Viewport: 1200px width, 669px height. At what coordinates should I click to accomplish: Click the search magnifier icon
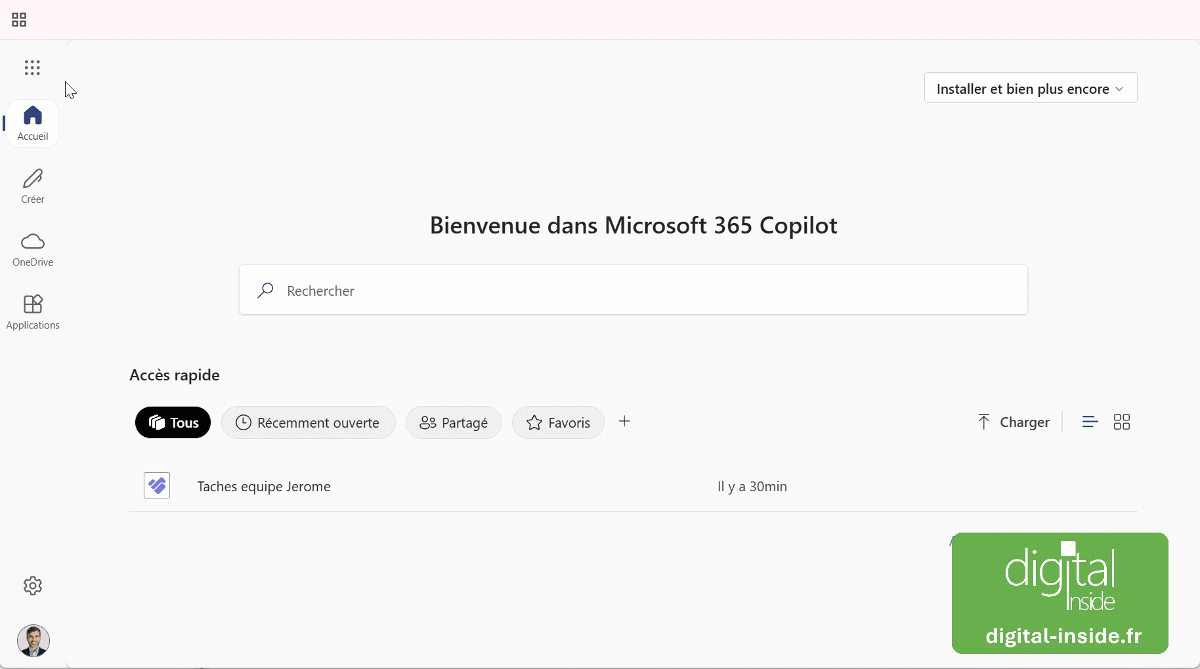[264, 290]
